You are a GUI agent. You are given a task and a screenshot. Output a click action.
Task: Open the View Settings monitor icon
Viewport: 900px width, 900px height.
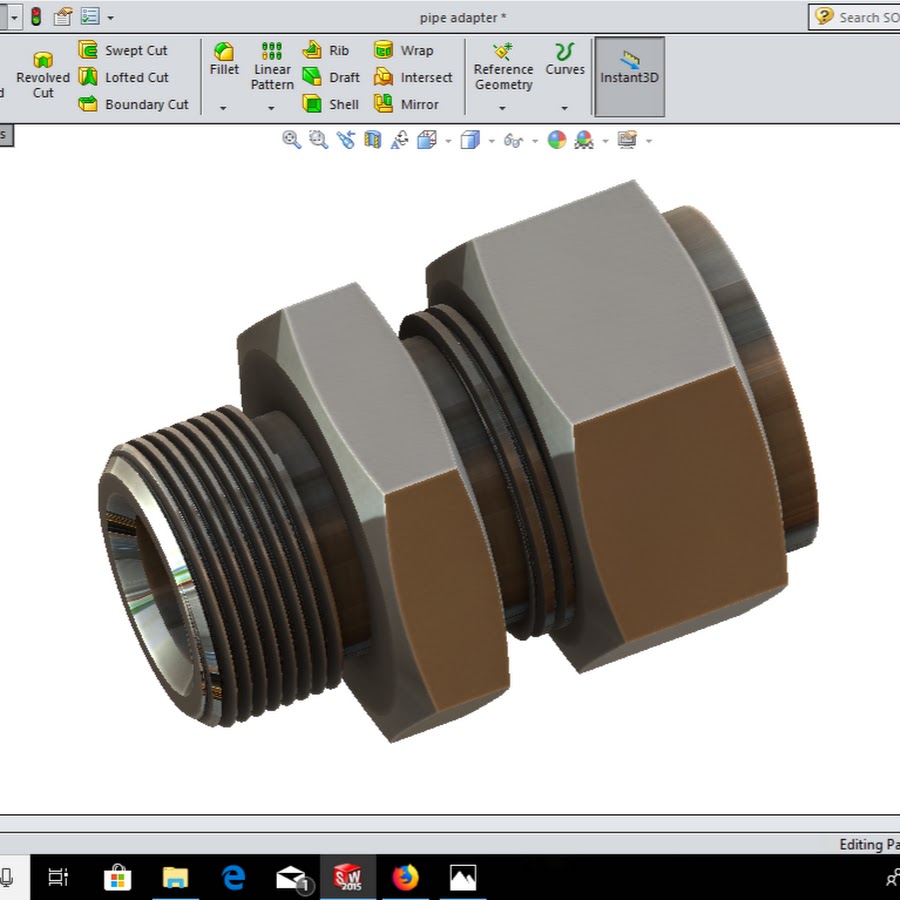[x=627, y=139]
